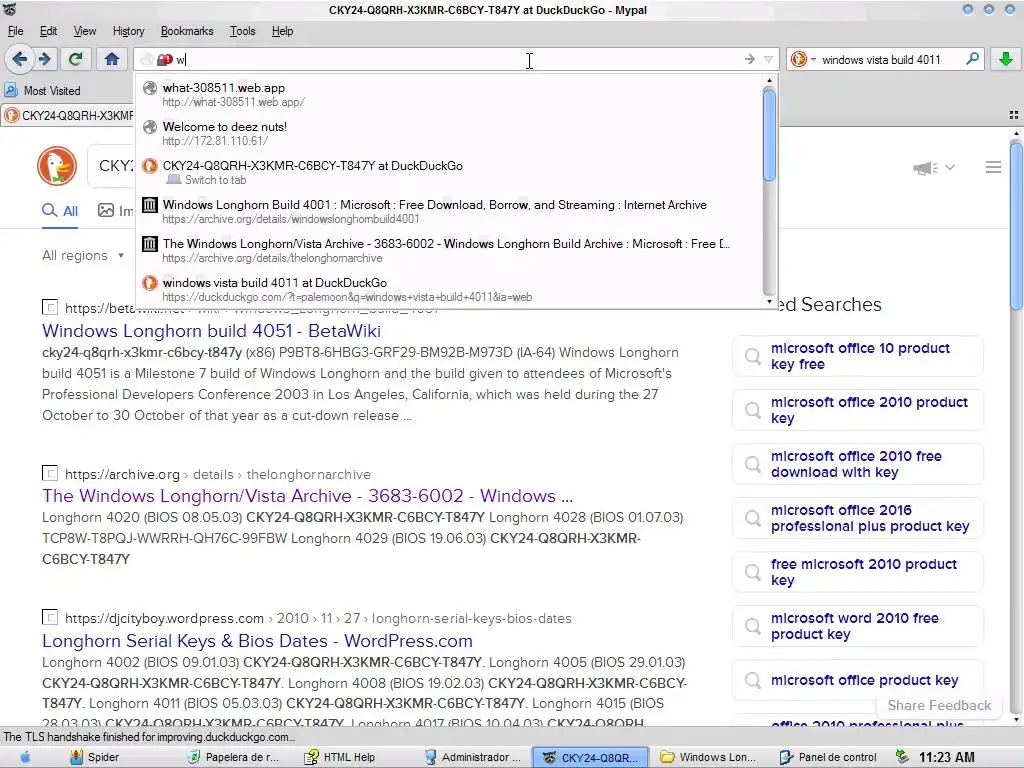Click the Go arrow in address bar
Viewport: 1024px width, 768px height.
750,59
